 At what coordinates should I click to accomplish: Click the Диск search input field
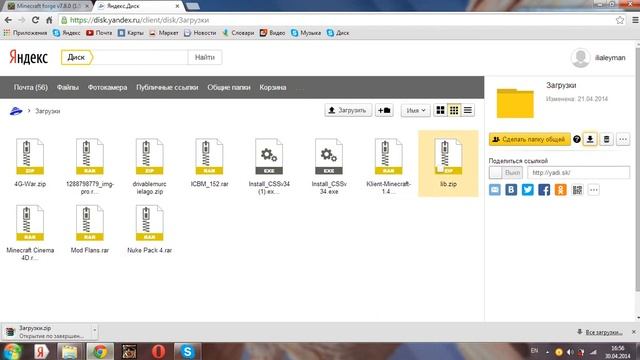click(140, 58)
